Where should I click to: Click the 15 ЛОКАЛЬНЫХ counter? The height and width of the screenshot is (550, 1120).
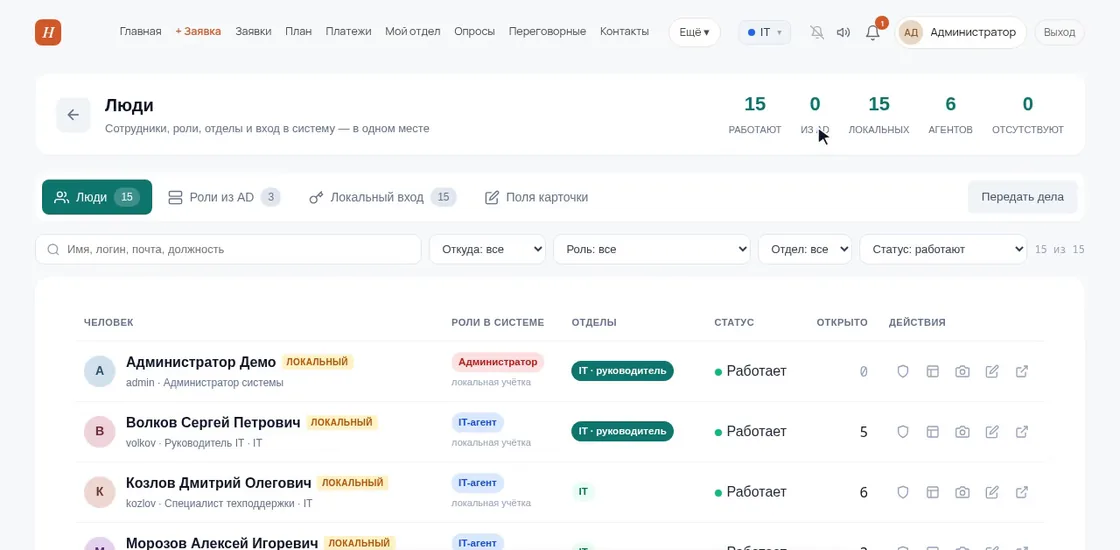[x=879, y=115]
